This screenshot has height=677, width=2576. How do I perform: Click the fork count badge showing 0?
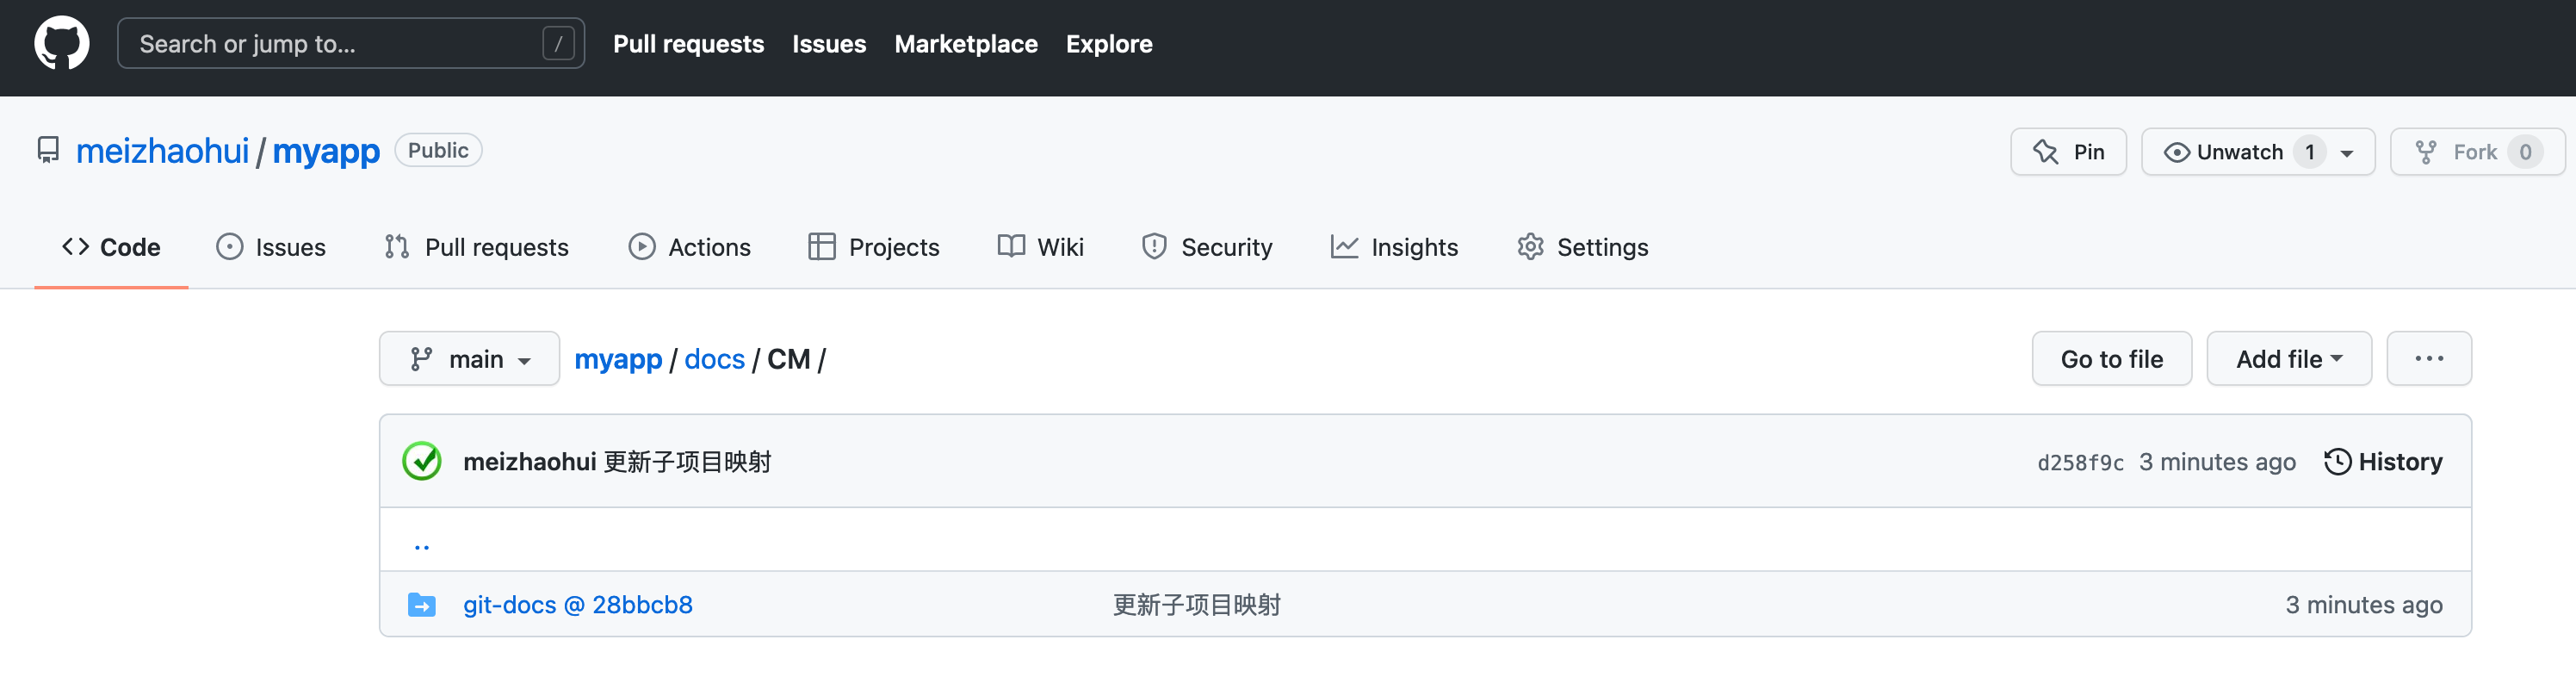(2525, 152)
